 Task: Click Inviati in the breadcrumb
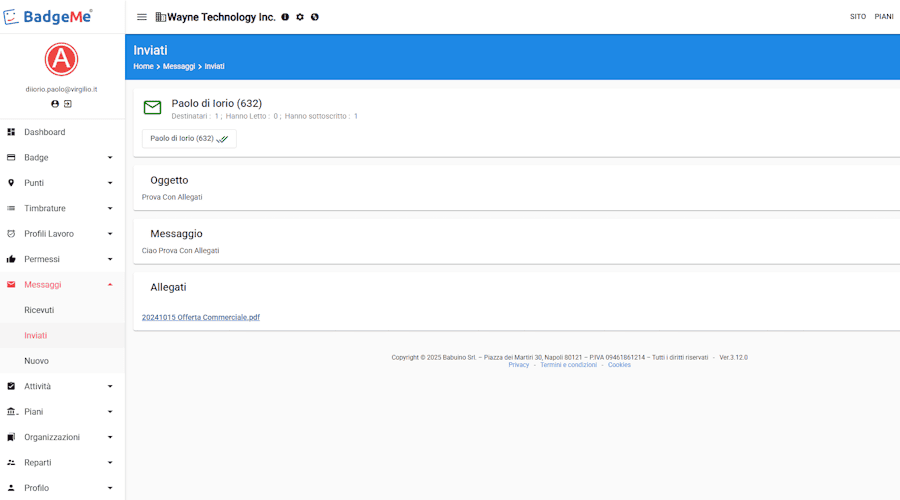(x=215, y=67)
